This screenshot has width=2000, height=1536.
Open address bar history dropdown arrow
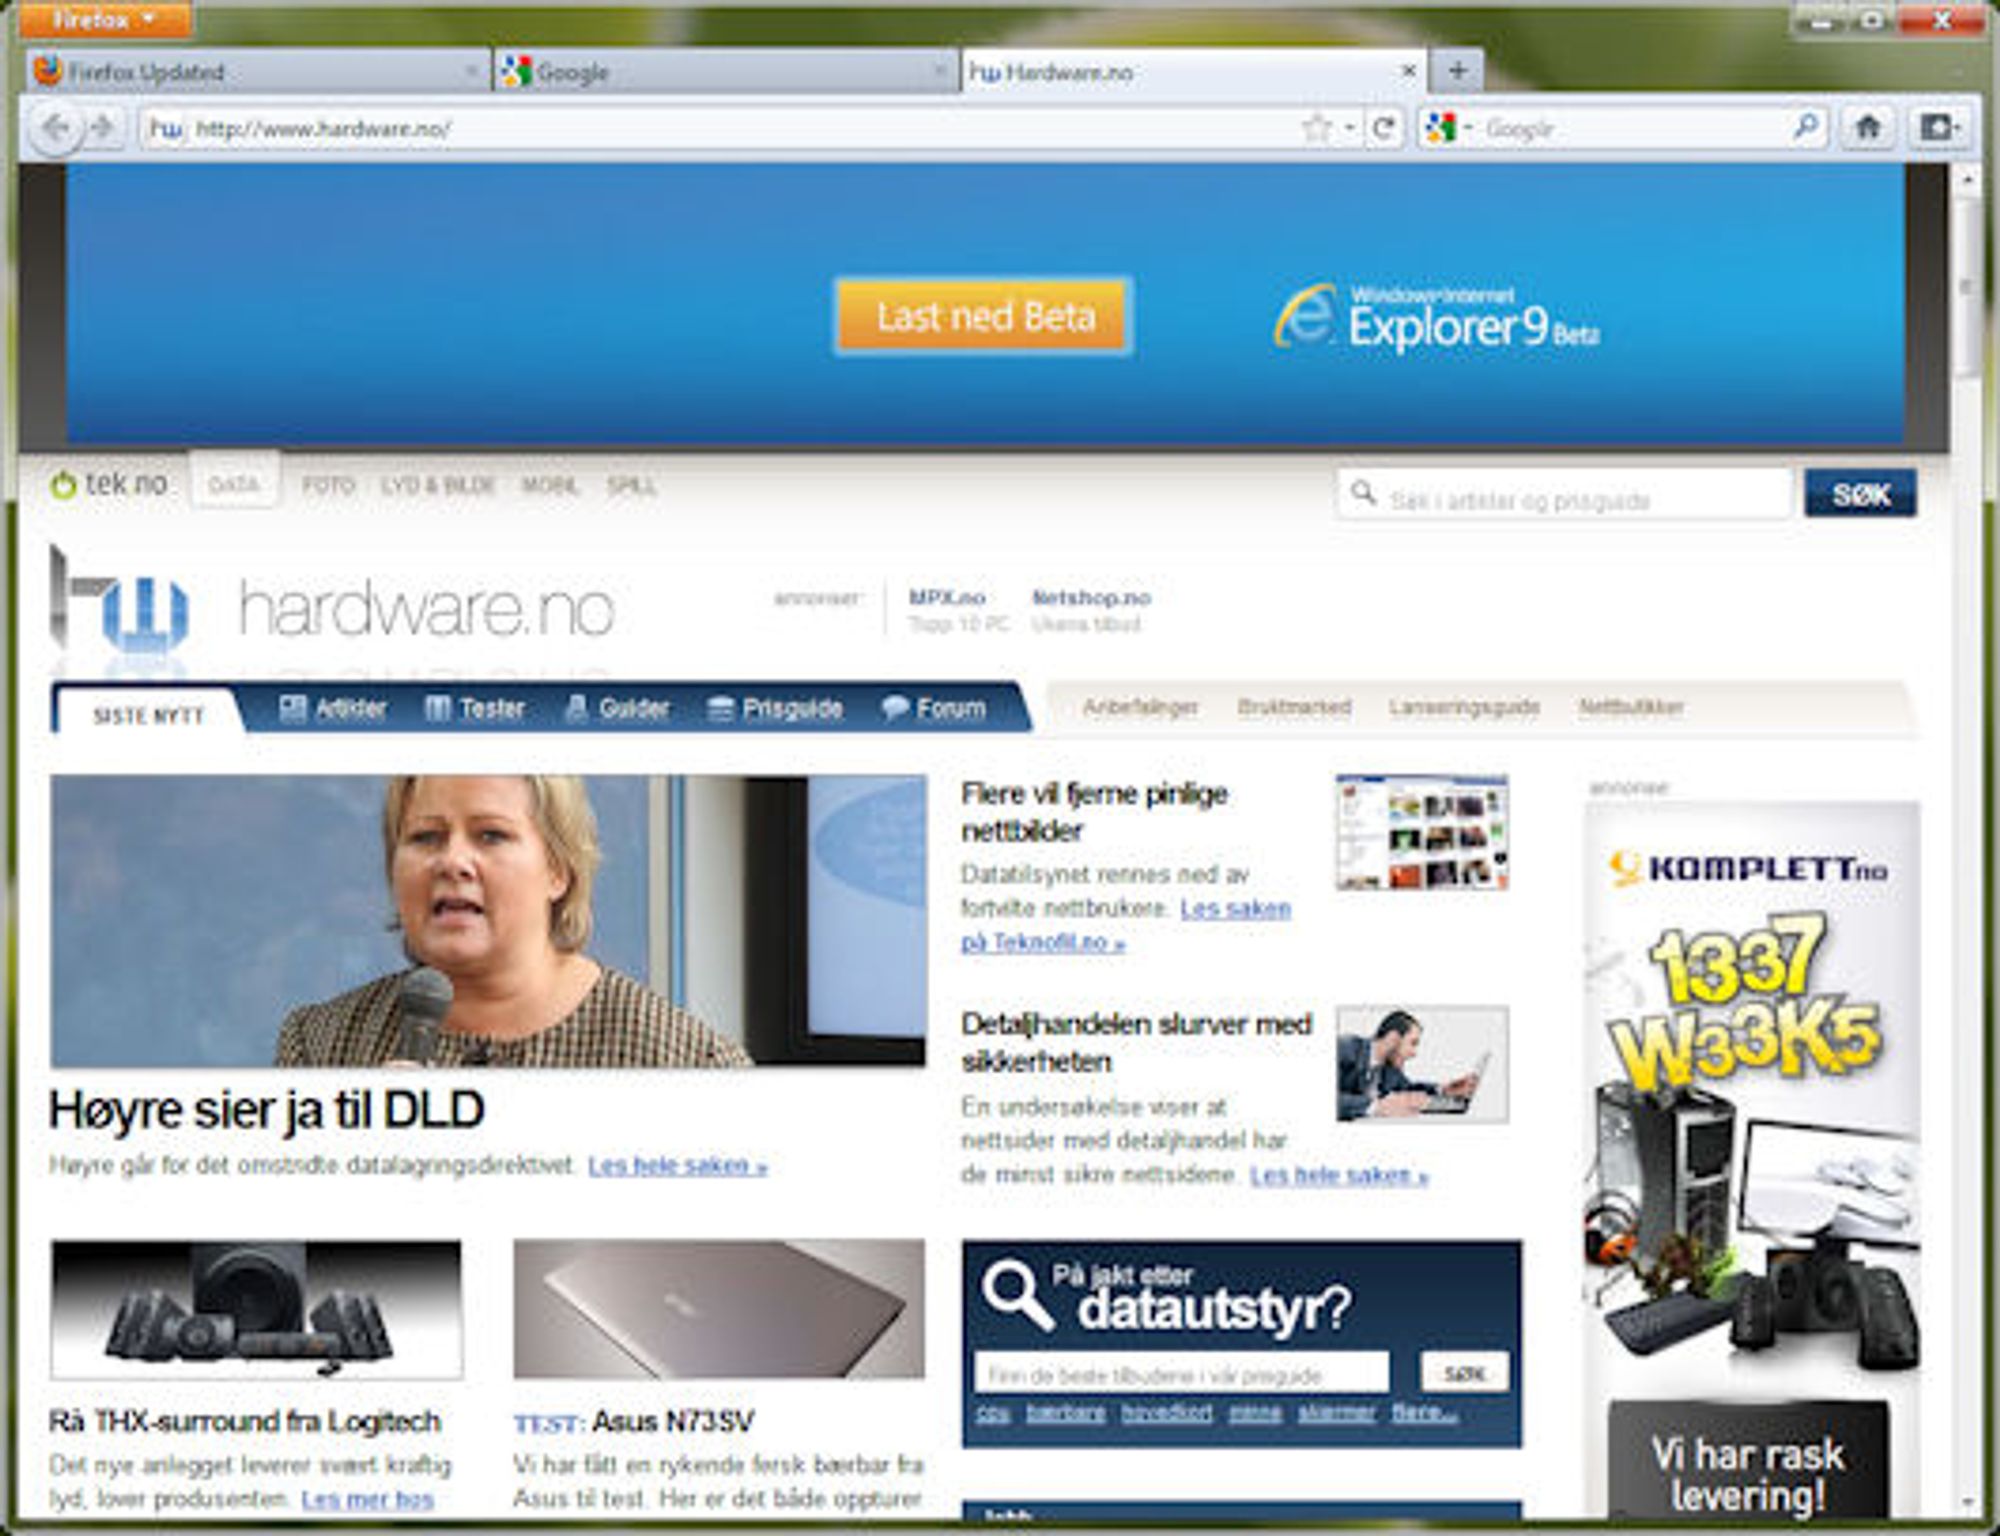(1349, 128)
